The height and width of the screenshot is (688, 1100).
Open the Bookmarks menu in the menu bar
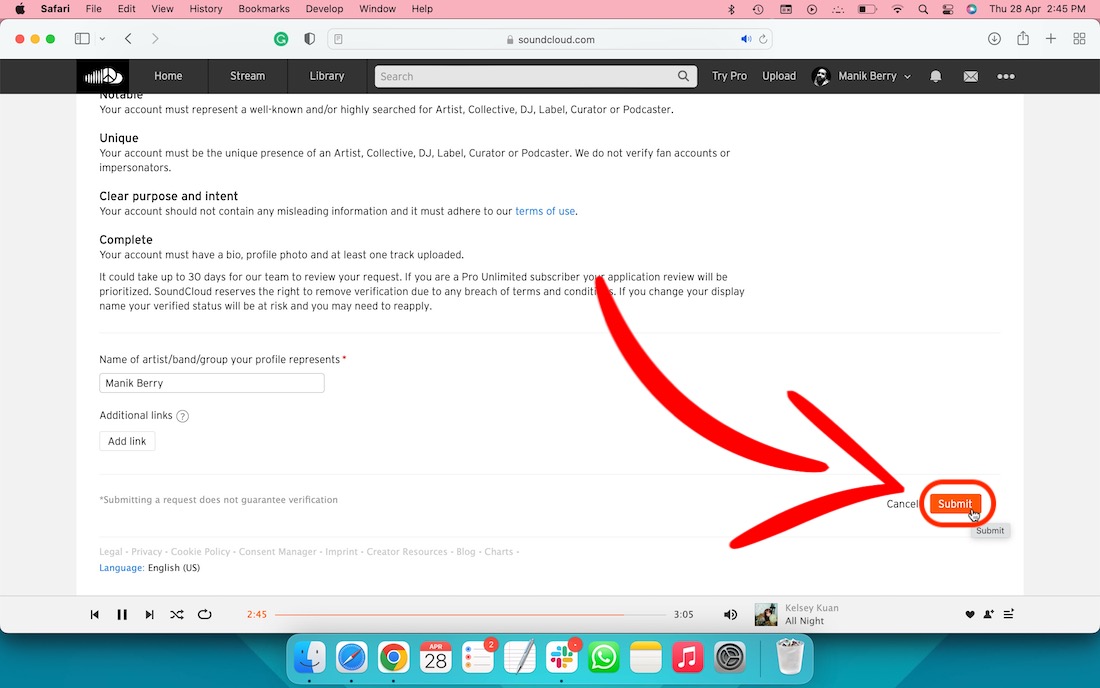[x=263, y=9]
